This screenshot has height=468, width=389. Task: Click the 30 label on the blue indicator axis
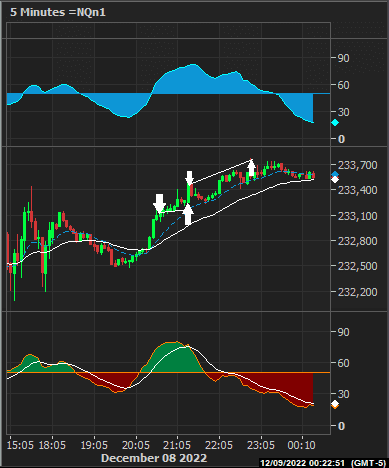(344, 112)
